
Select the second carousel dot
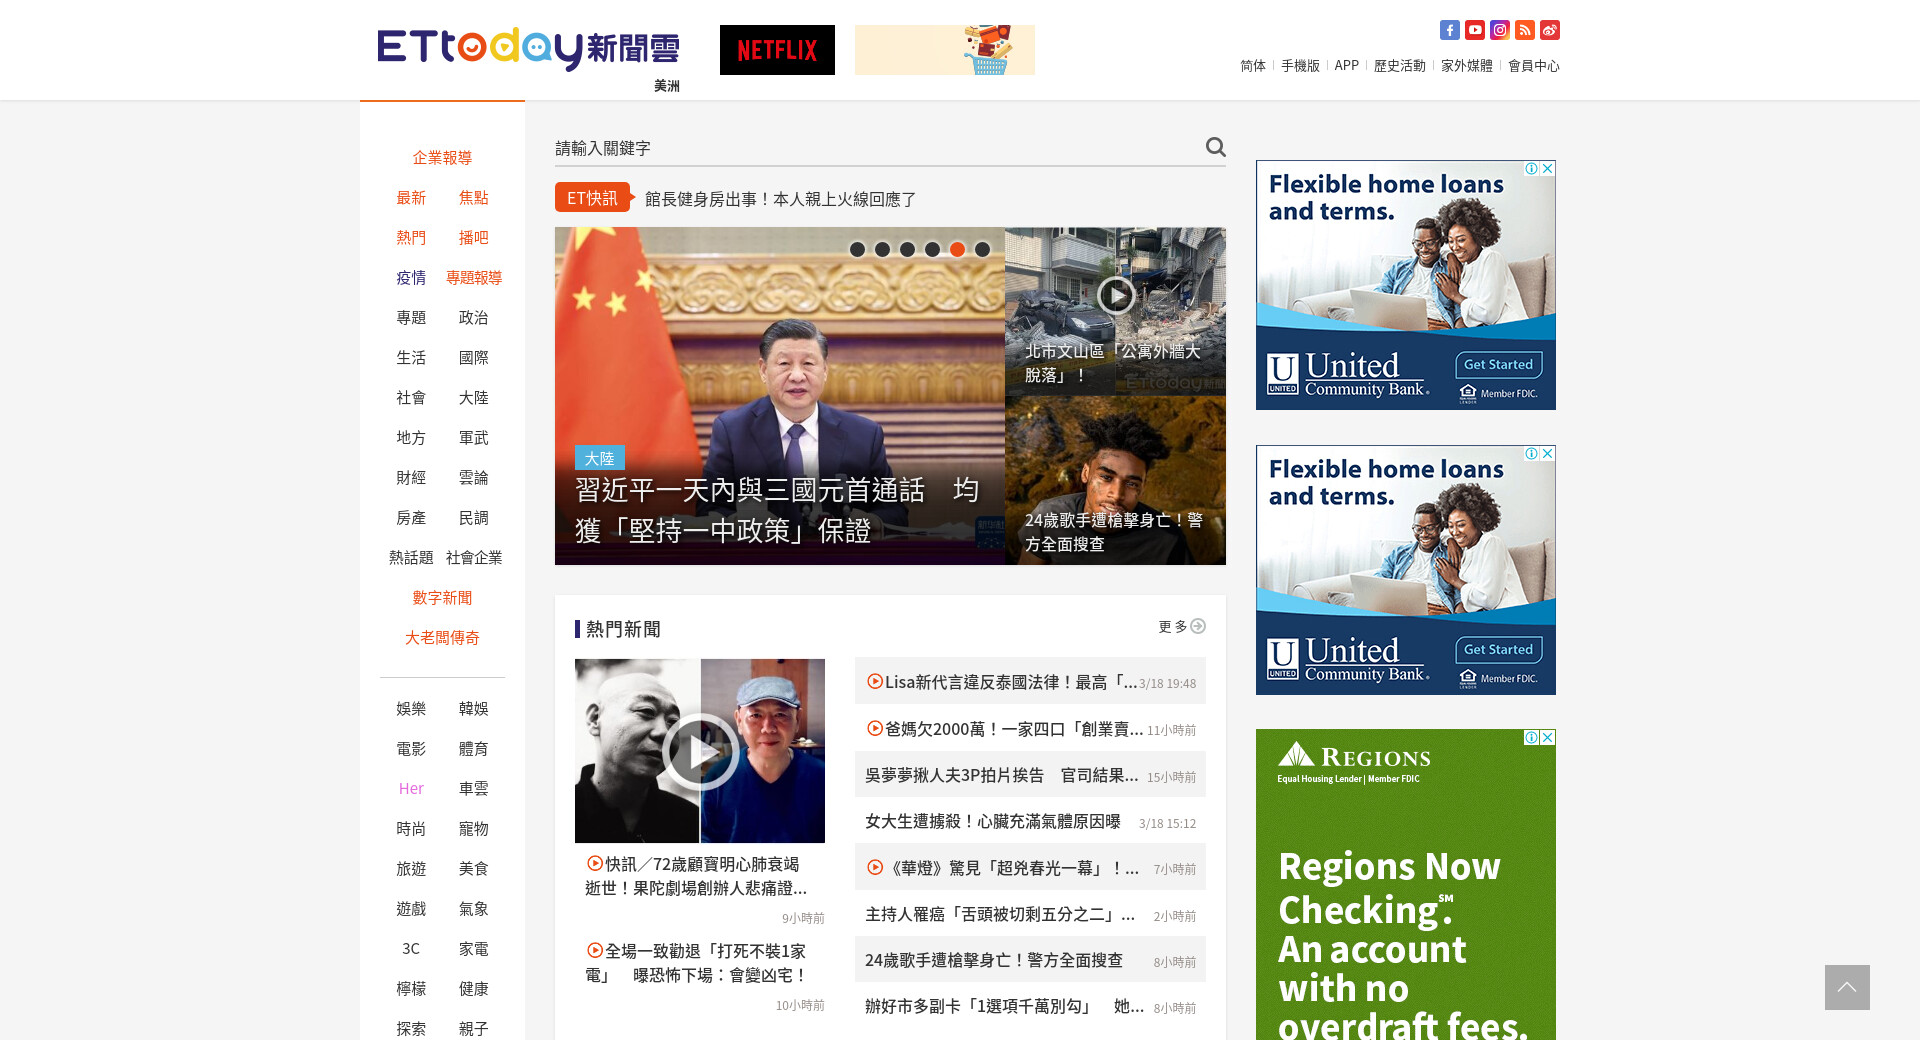tap(882, 250)
